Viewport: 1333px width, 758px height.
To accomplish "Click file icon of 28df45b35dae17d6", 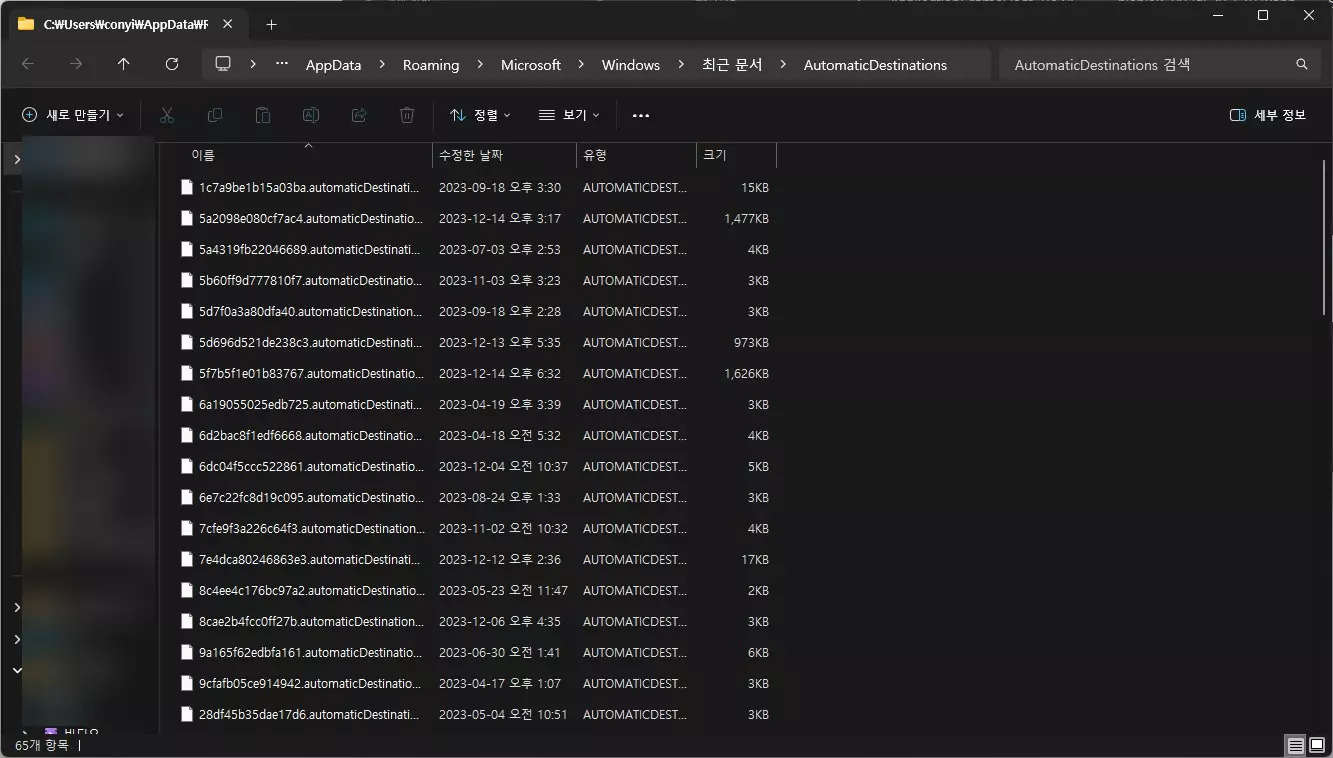I will click(186, 714).
